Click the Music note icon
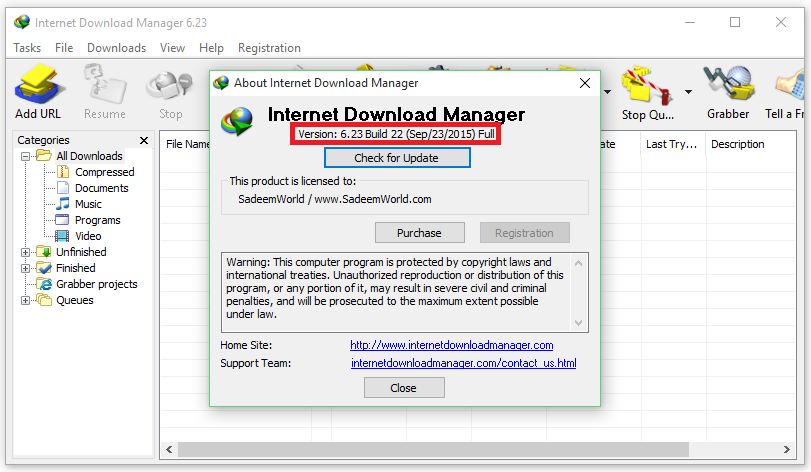Viewport: 811px width, 472px height. [63, 204]
